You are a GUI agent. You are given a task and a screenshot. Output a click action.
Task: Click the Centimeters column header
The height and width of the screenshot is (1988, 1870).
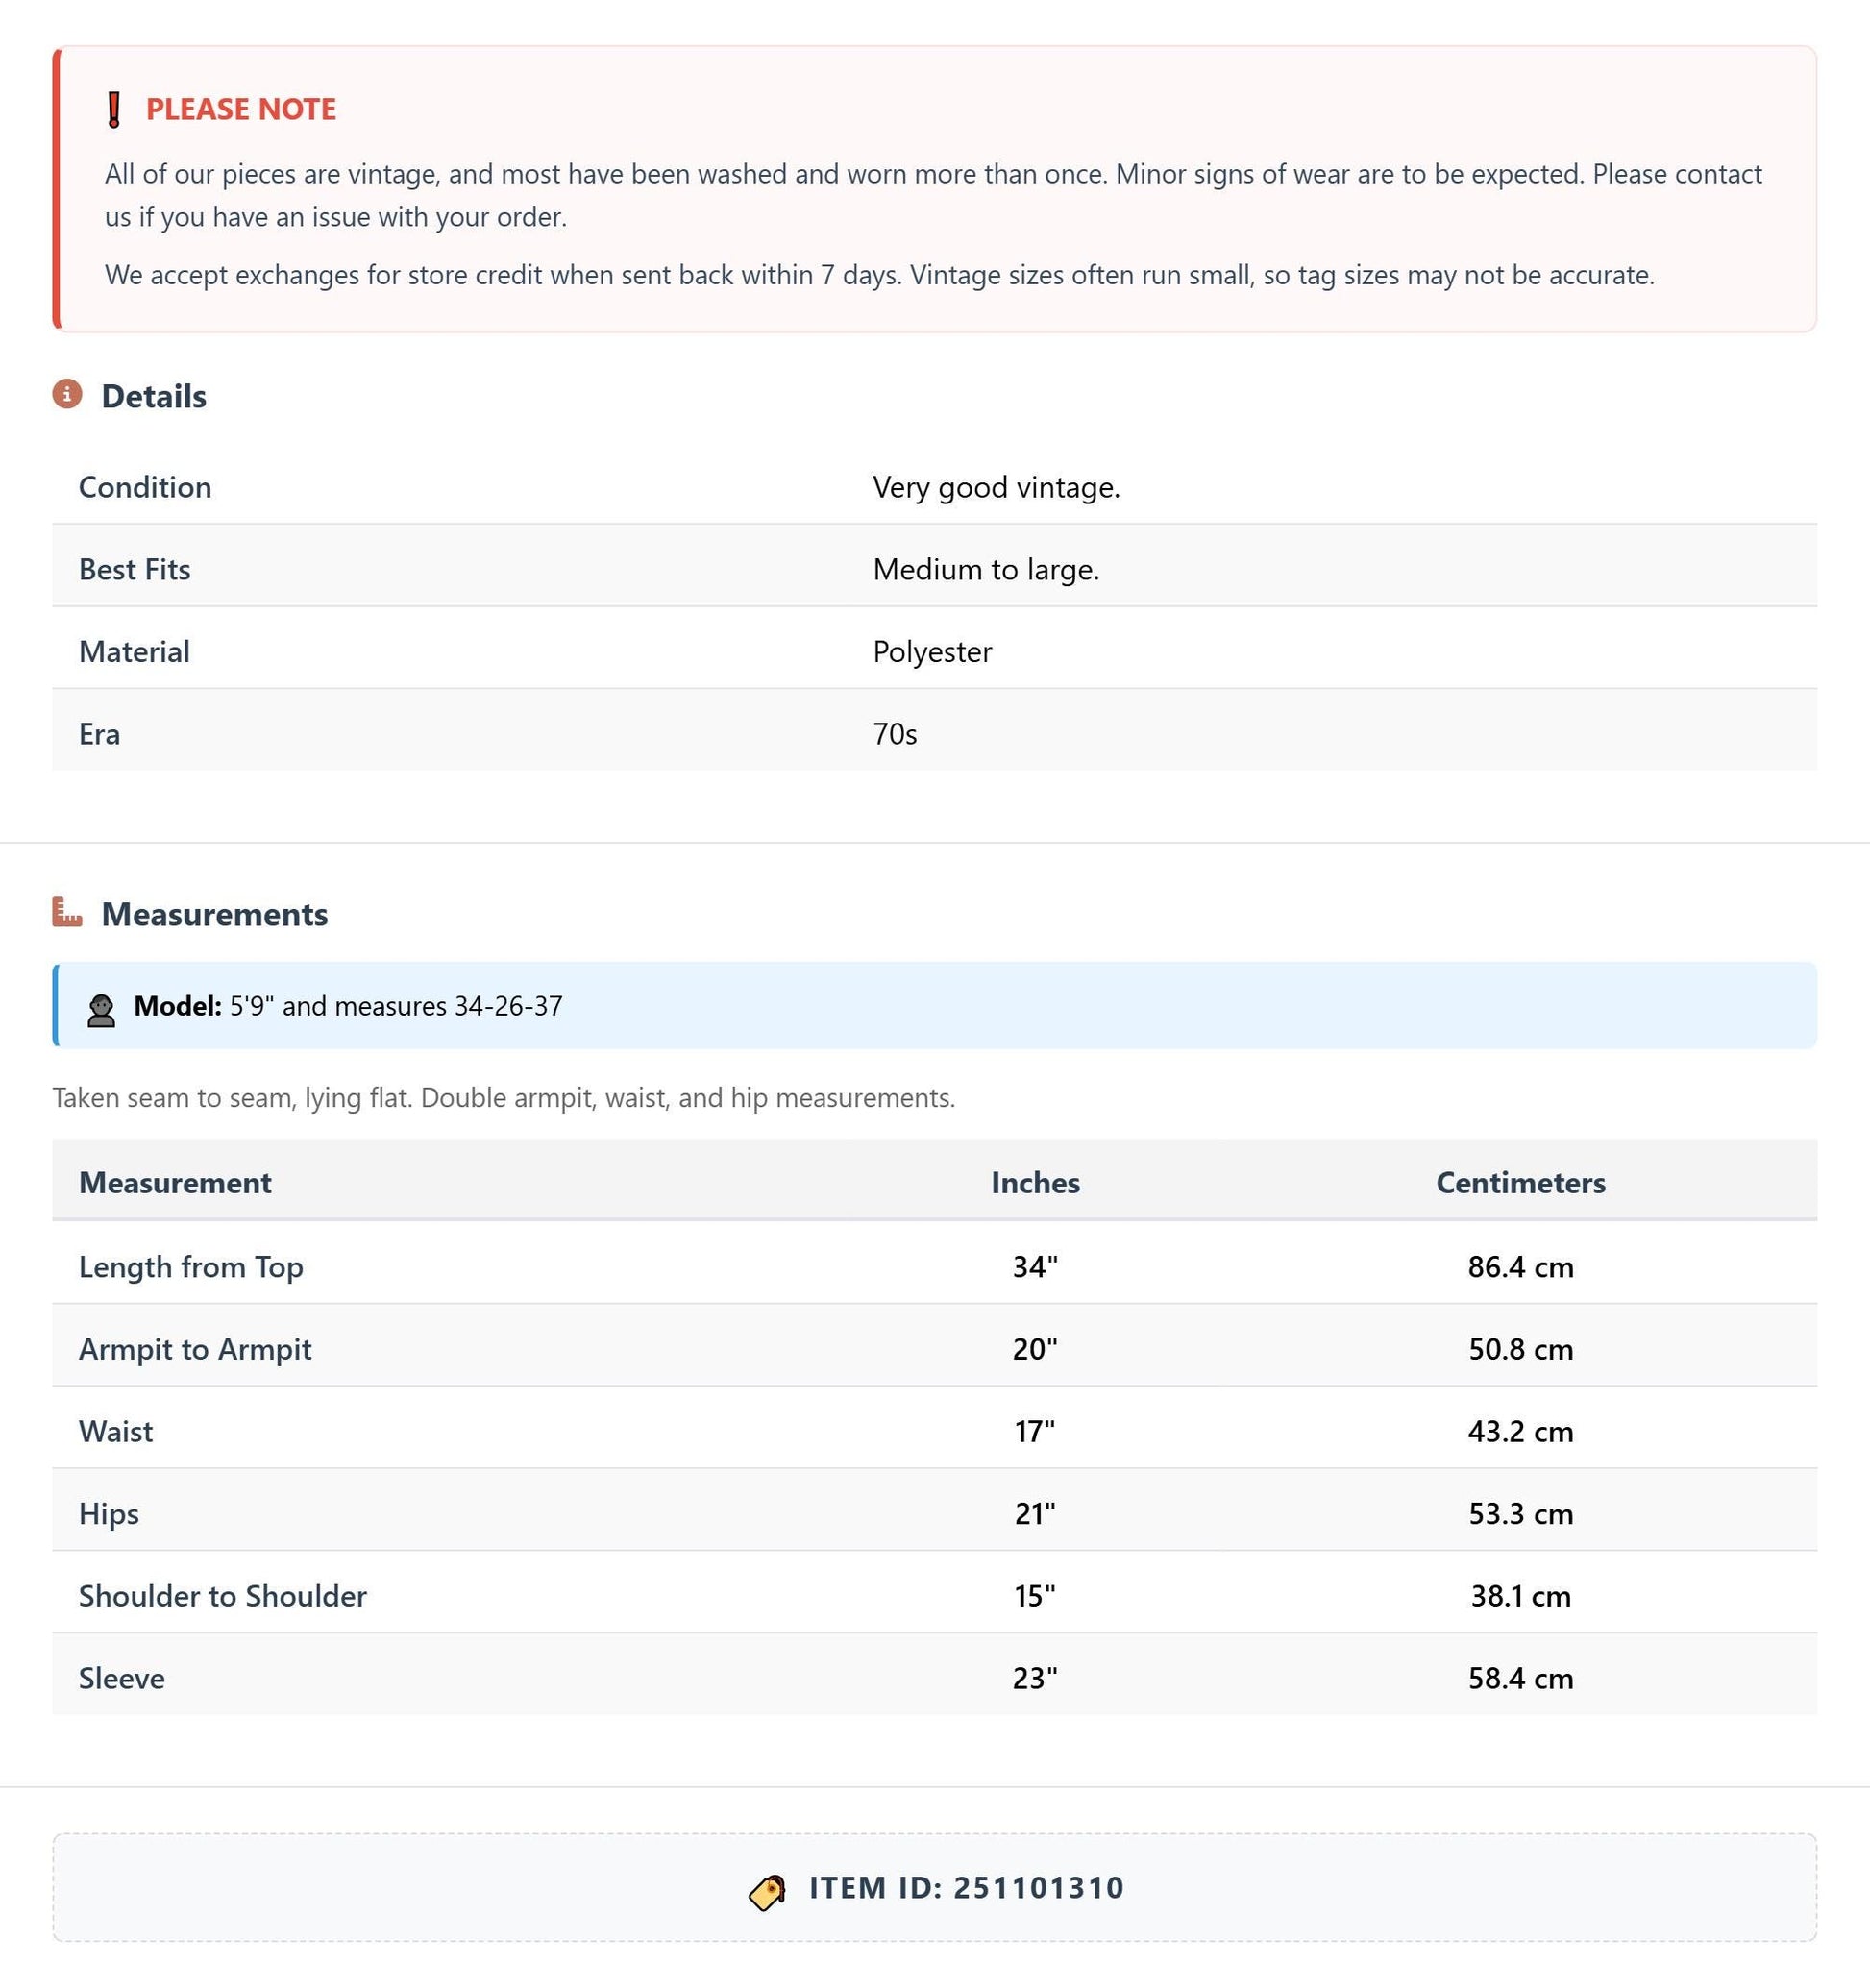tap(1521, 1182)
